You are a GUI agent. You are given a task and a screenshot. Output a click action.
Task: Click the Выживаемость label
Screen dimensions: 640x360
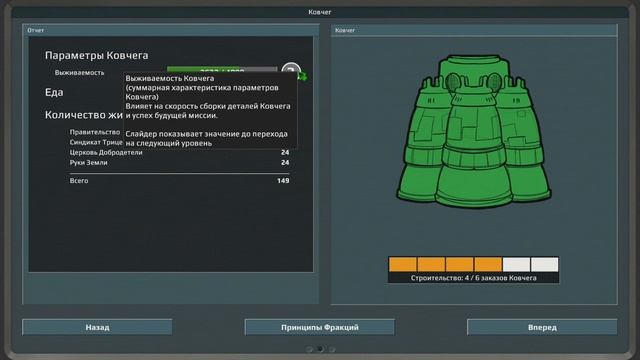pos(79,73)
